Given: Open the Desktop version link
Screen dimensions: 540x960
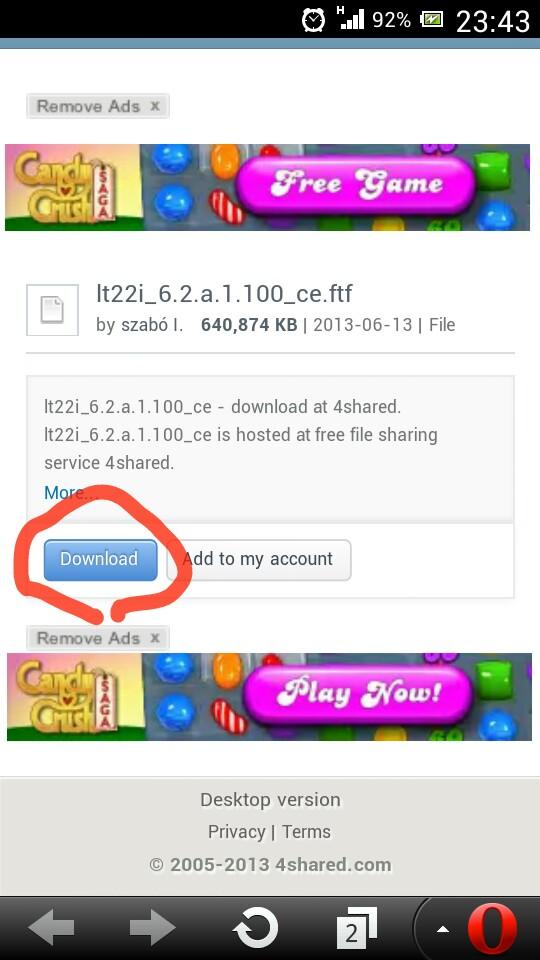Looking at the screenshot, I should click(x=270, y=800).
